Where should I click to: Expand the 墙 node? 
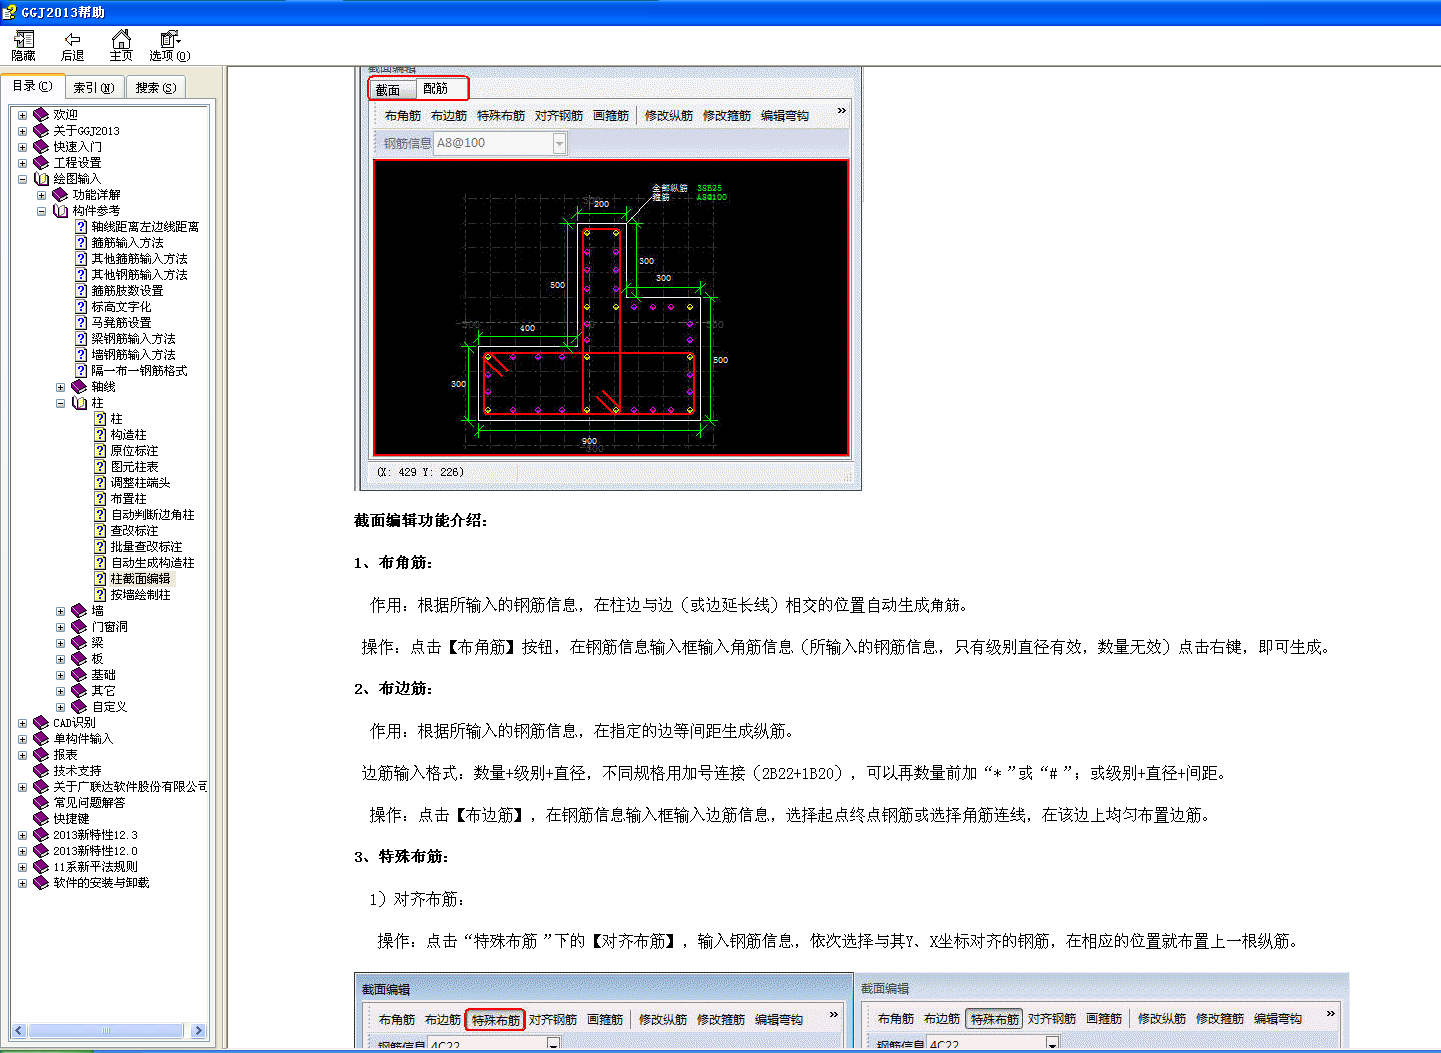60,611
